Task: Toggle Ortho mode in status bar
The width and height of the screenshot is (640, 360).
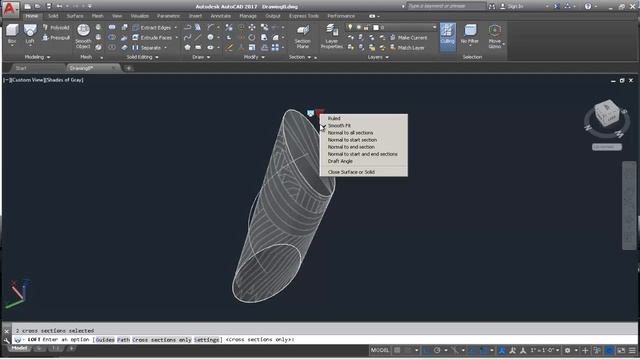Action: (427, 350)
